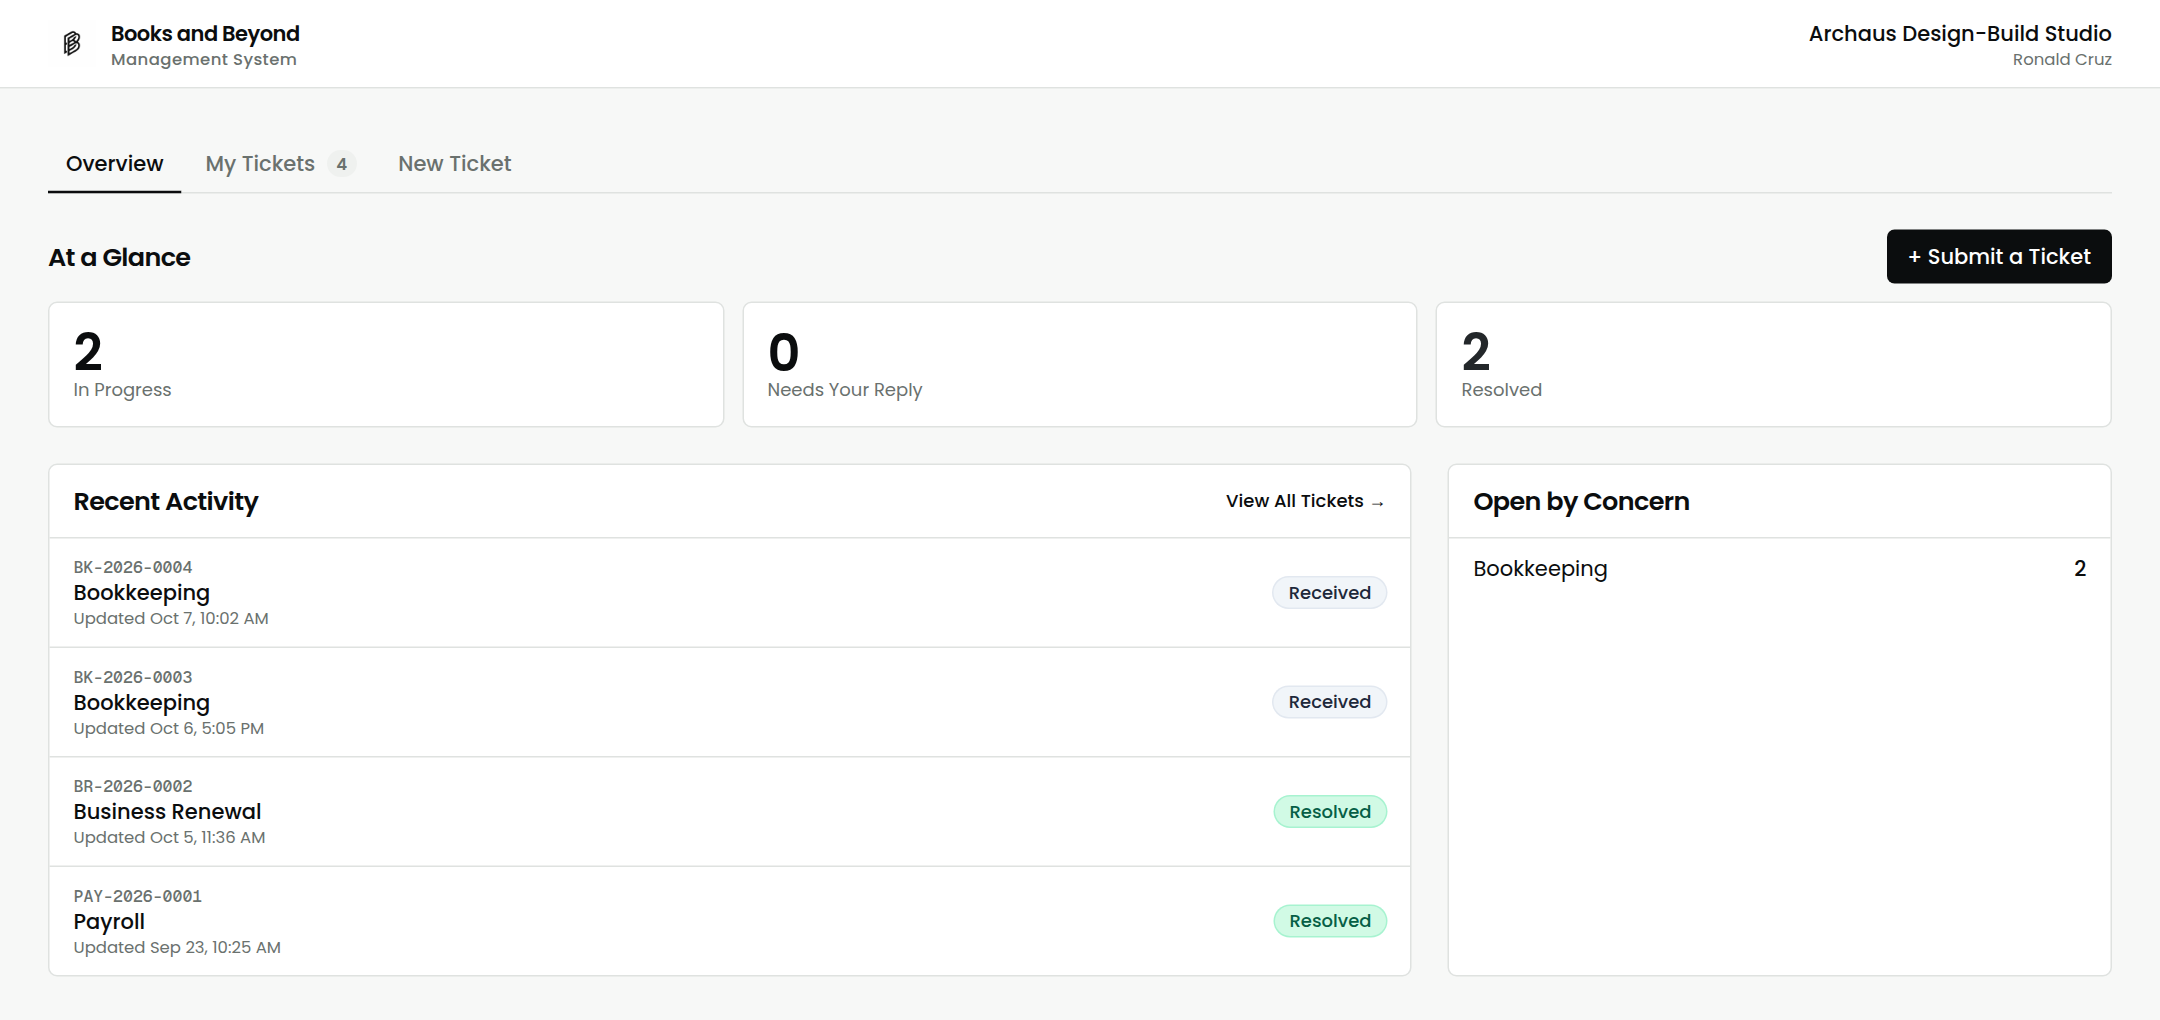2160x1020 pixels.
Task: Click the Recent Activity heading
Action: (166, 502)
